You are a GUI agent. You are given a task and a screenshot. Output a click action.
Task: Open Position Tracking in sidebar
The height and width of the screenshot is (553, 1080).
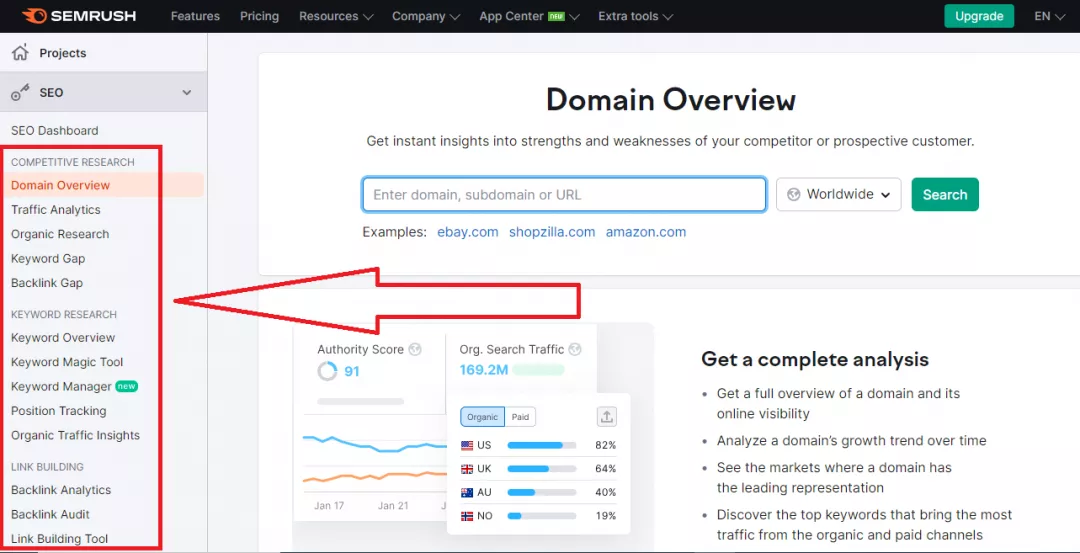[59, 411]
